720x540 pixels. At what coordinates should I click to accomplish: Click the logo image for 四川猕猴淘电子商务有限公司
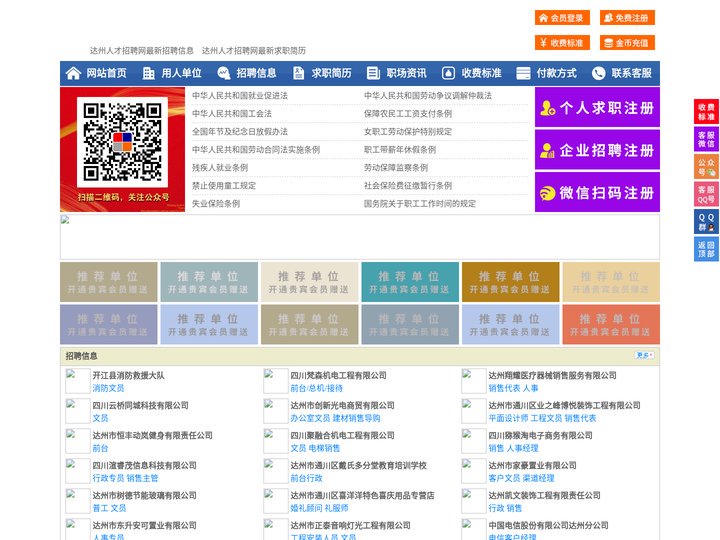pyautogui.click(x=474, y=441)
